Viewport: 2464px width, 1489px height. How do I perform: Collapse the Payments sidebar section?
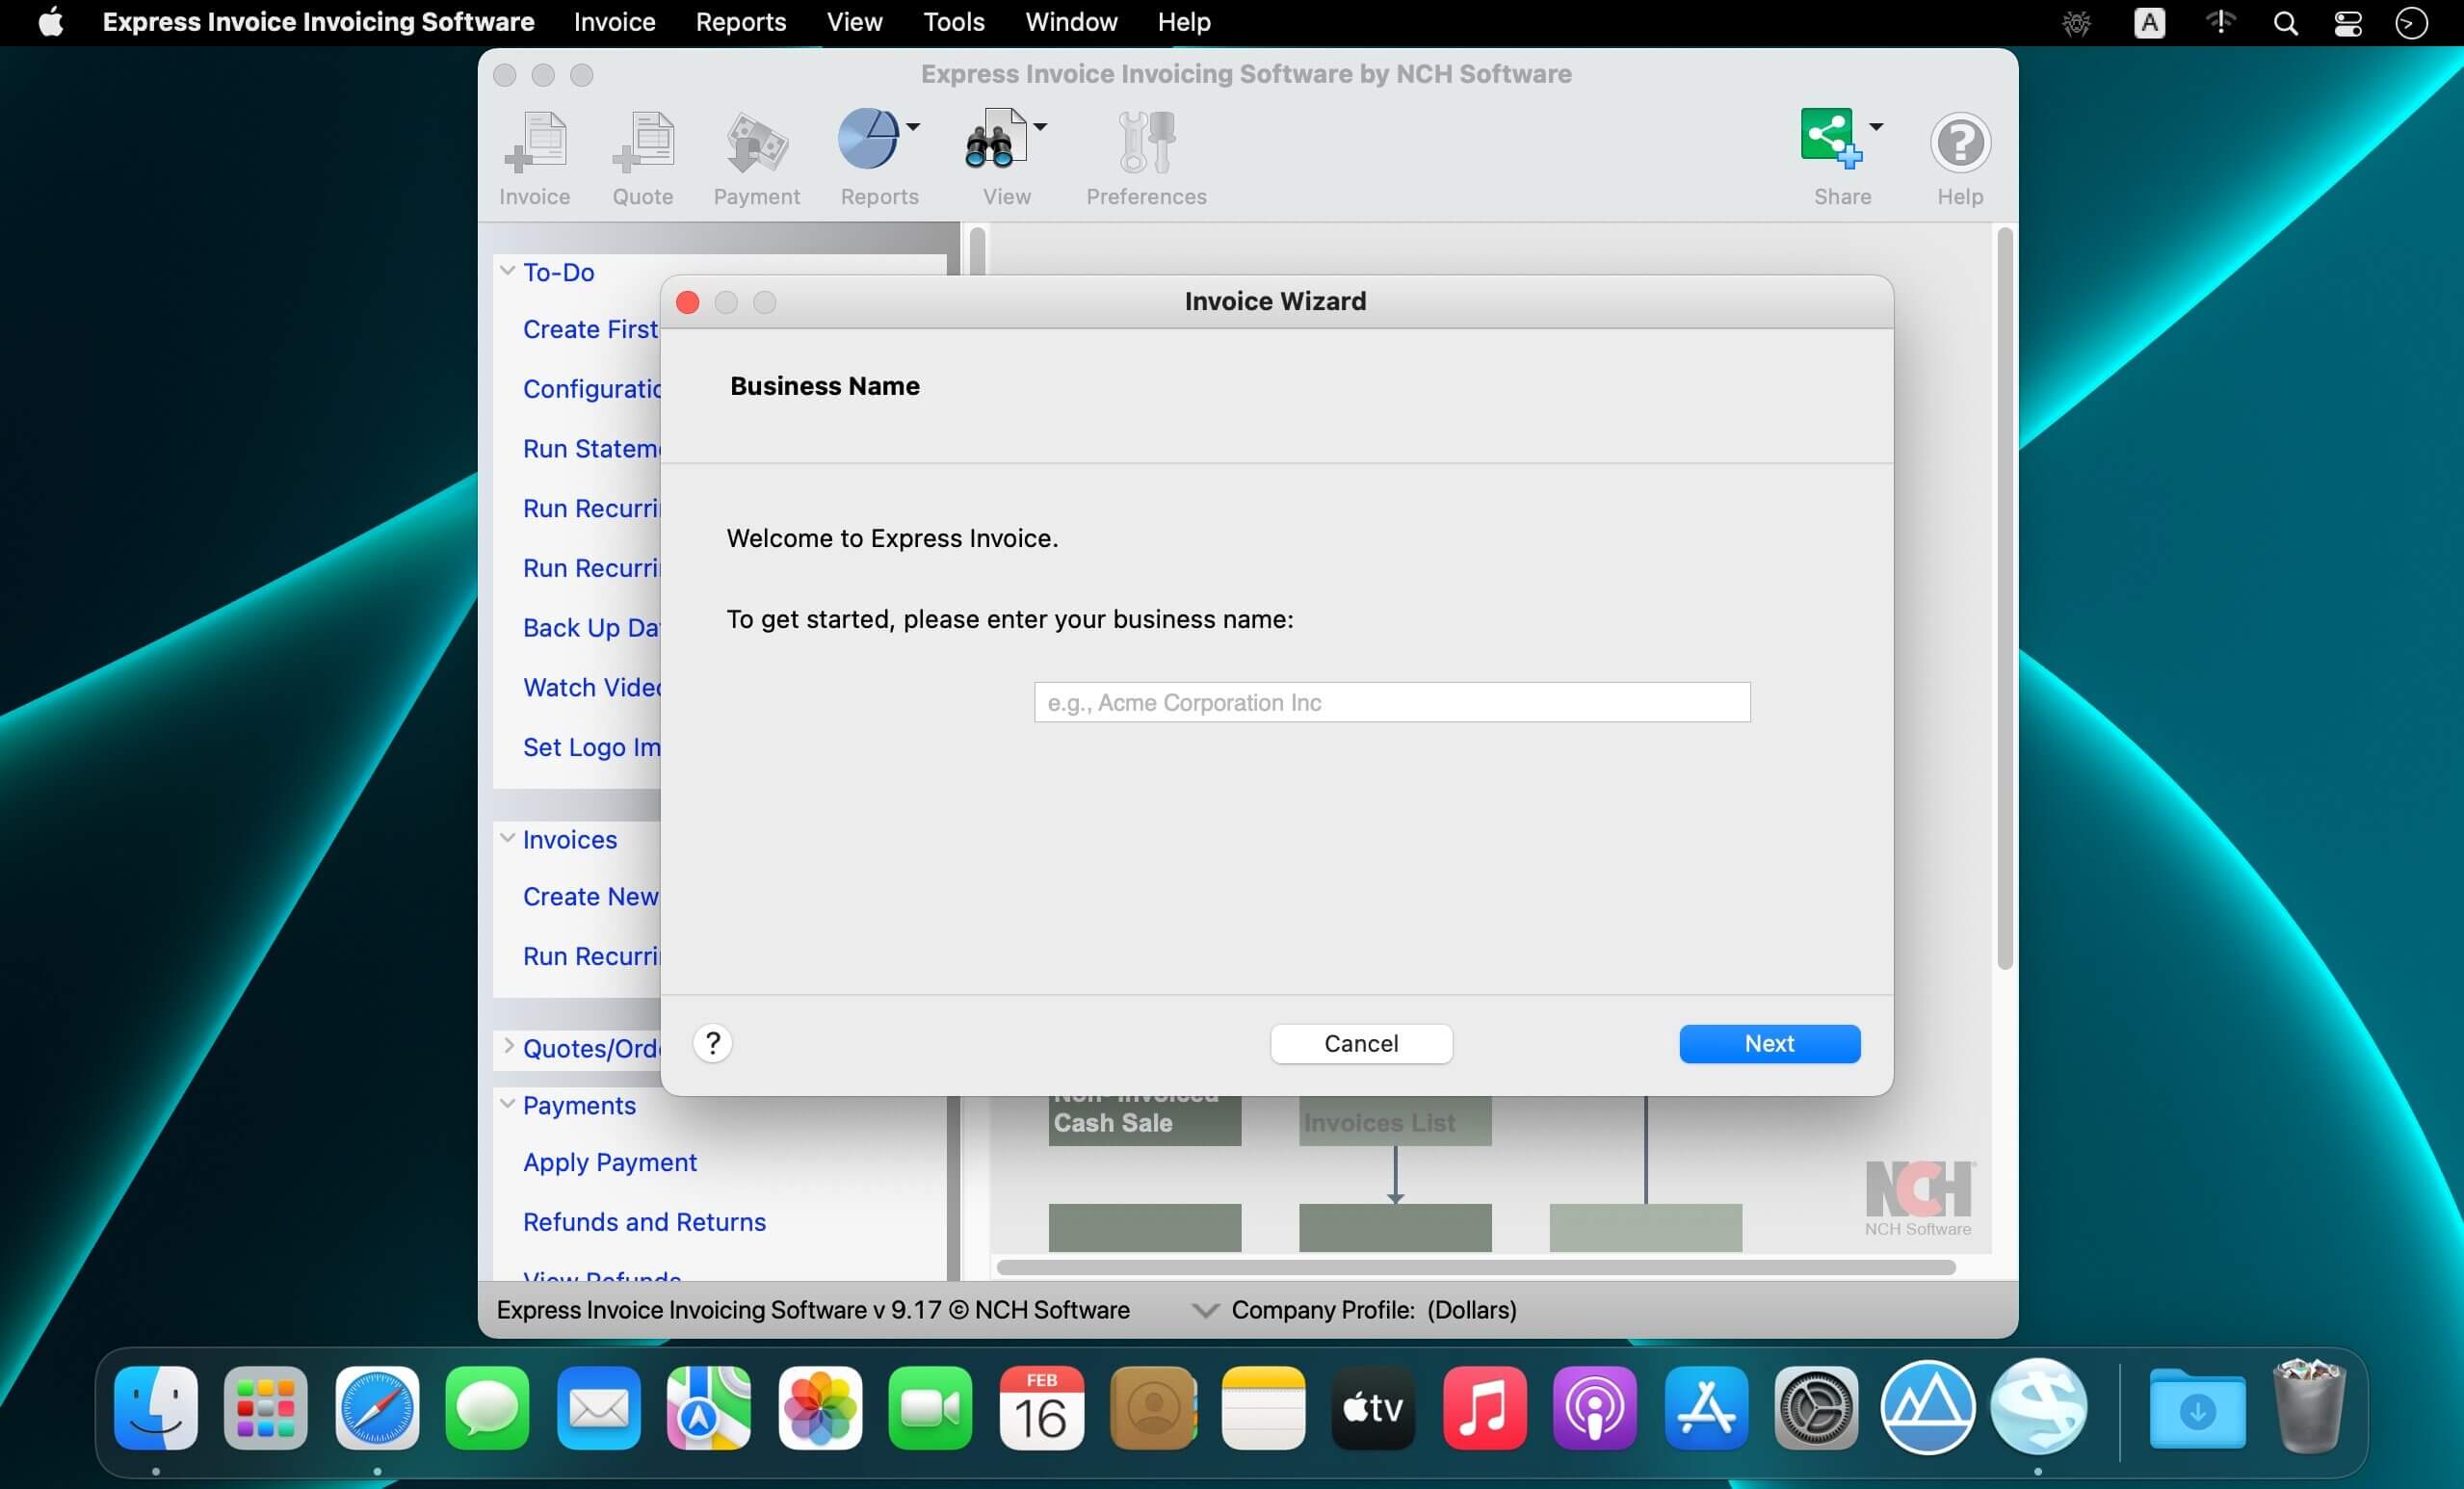click(508, 1104)
